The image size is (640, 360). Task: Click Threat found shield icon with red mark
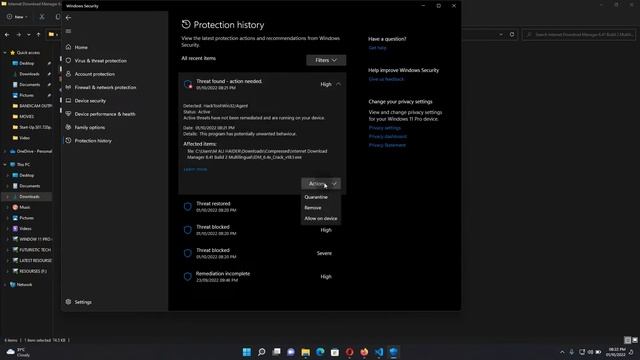(188, 84)
